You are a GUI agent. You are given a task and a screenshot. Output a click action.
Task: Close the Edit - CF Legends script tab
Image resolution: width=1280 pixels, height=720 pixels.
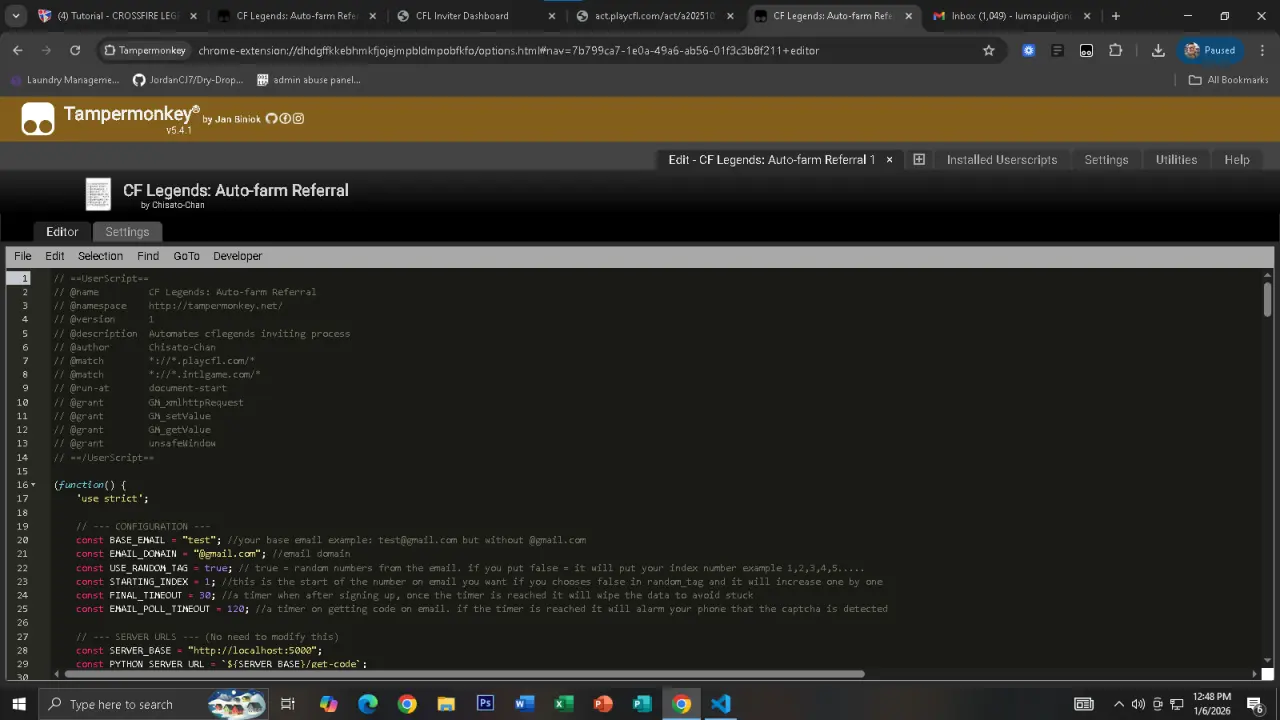pos(889,160)
